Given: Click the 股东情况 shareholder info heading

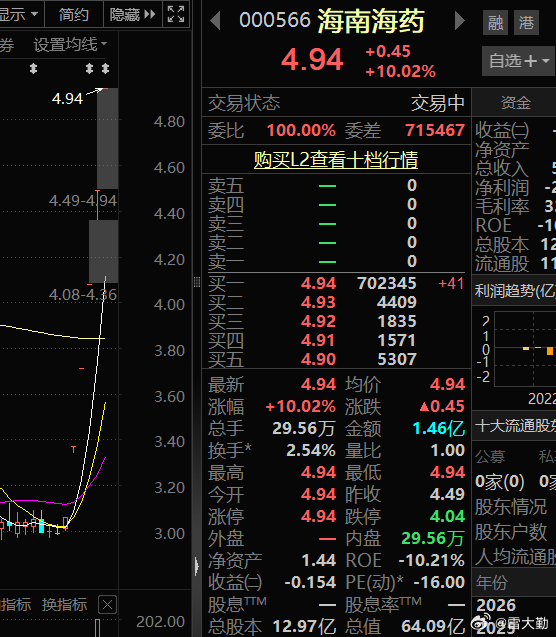Looking at the screenshot, I should point(511,507).
